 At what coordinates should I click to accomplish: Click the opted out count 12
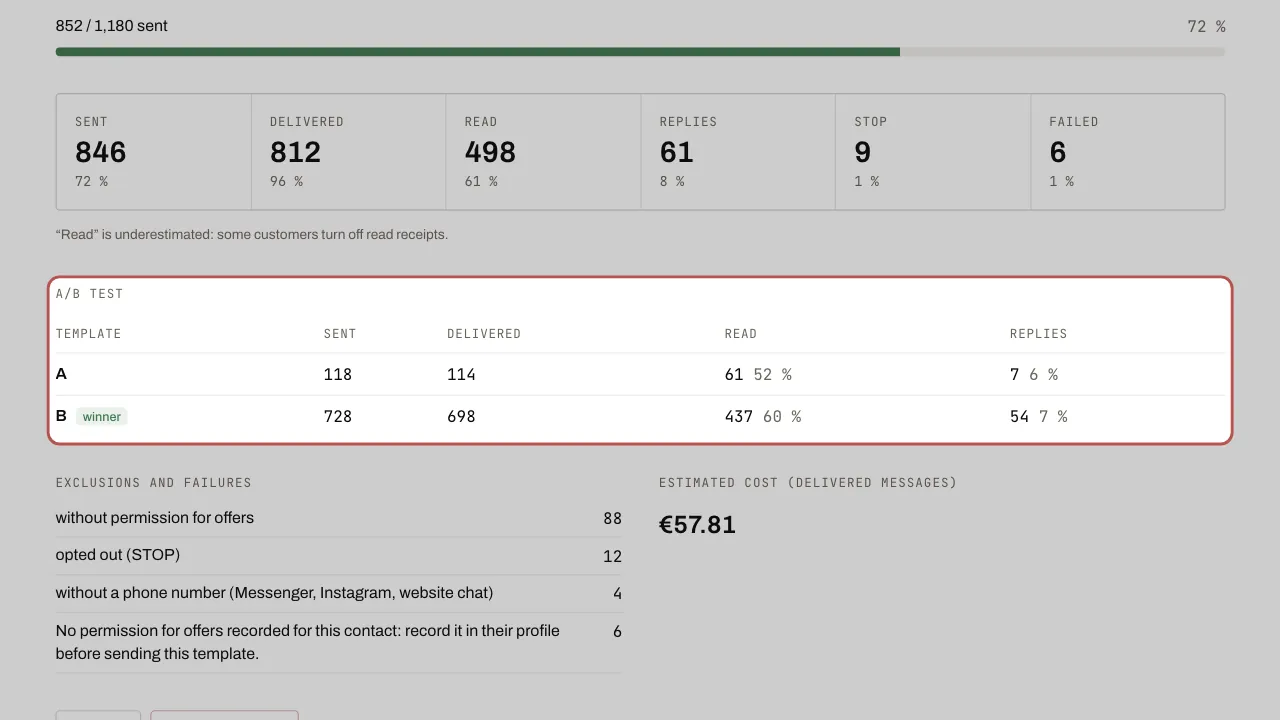coord(613,557)
